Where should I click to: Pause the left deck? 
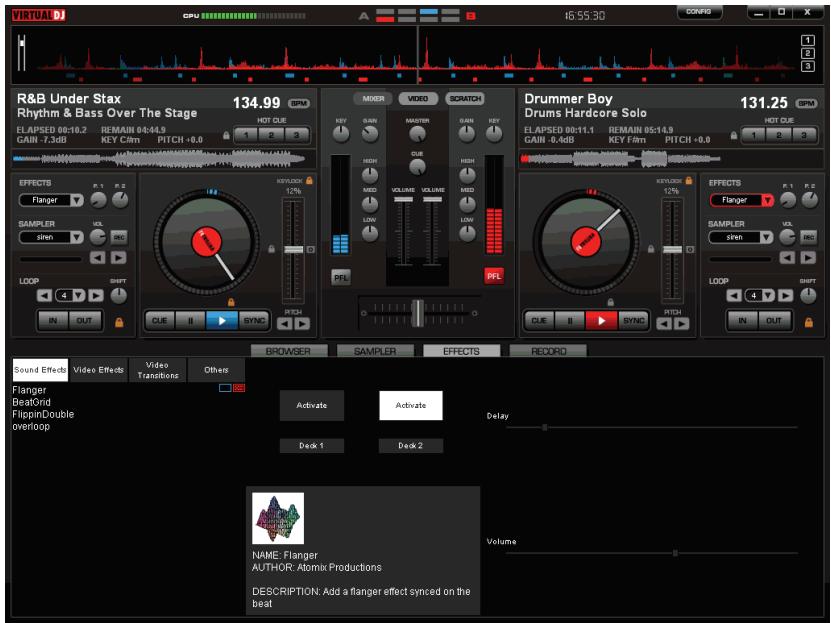pyautogui.click(x=191, y=321)
